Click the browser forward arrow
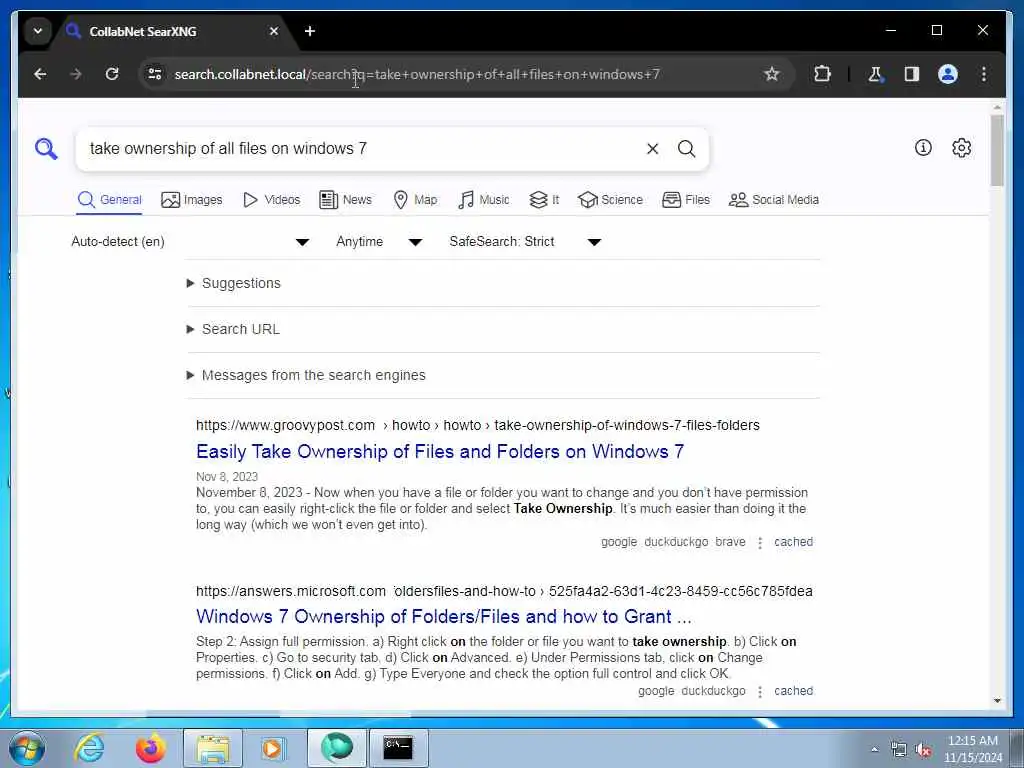The image size is (1024, 768). (76, 74)
